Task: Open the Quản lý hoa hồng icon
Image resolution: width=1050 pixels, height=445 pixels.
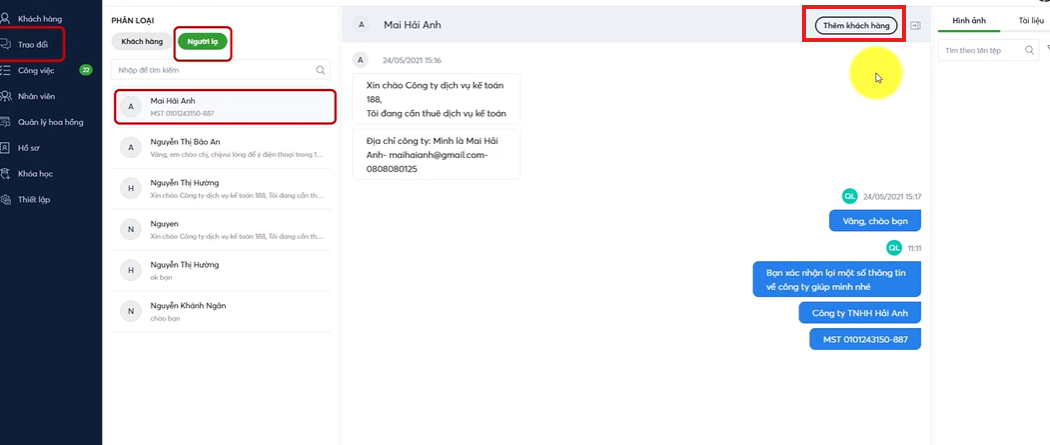Action: coord(5,122)
